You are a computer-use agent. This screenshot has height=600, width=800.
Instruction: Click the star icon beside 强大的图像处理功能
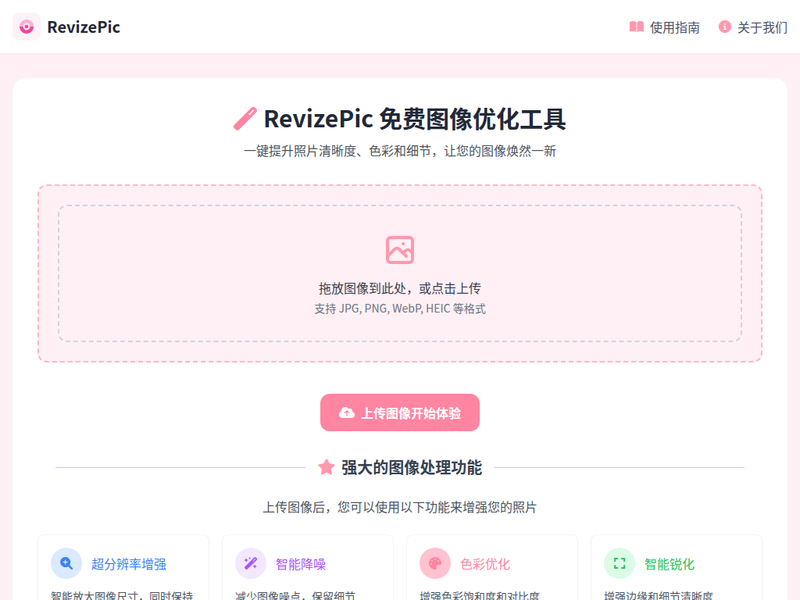(x=327, y=467)
